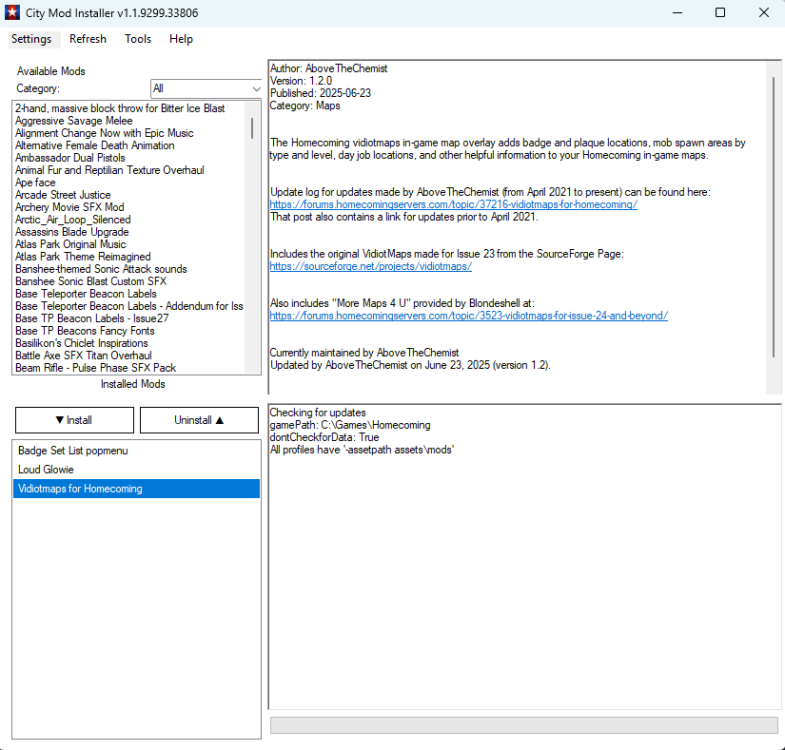The image size is (785, 750).
Task: Select Ambassador Dual Pistols mod
Action: pos(70,158)
